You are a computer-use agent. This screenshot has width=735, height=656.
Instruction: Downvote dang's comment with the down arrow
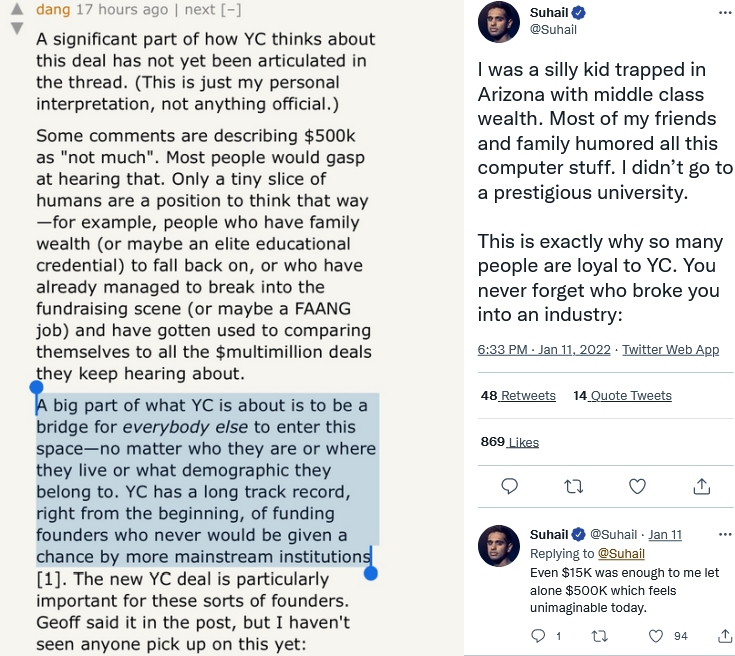16,28
